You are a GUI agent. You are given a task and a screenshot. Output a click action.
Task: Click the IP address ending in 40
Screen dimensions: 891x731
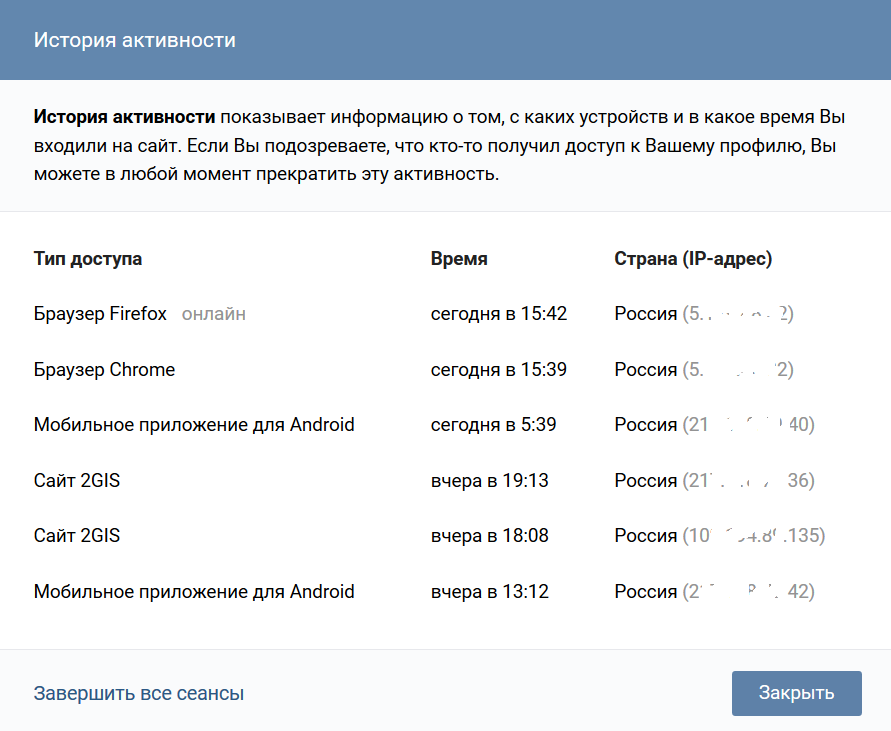click(x=748, y=425)
